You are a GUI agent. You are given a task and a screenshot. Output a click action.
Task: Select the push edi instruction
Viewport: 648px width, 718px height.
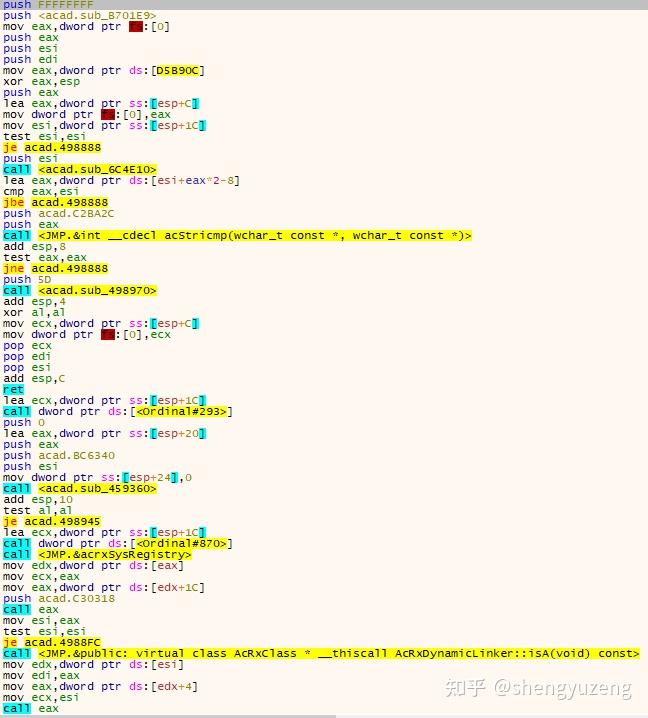(x=30, y=60)
